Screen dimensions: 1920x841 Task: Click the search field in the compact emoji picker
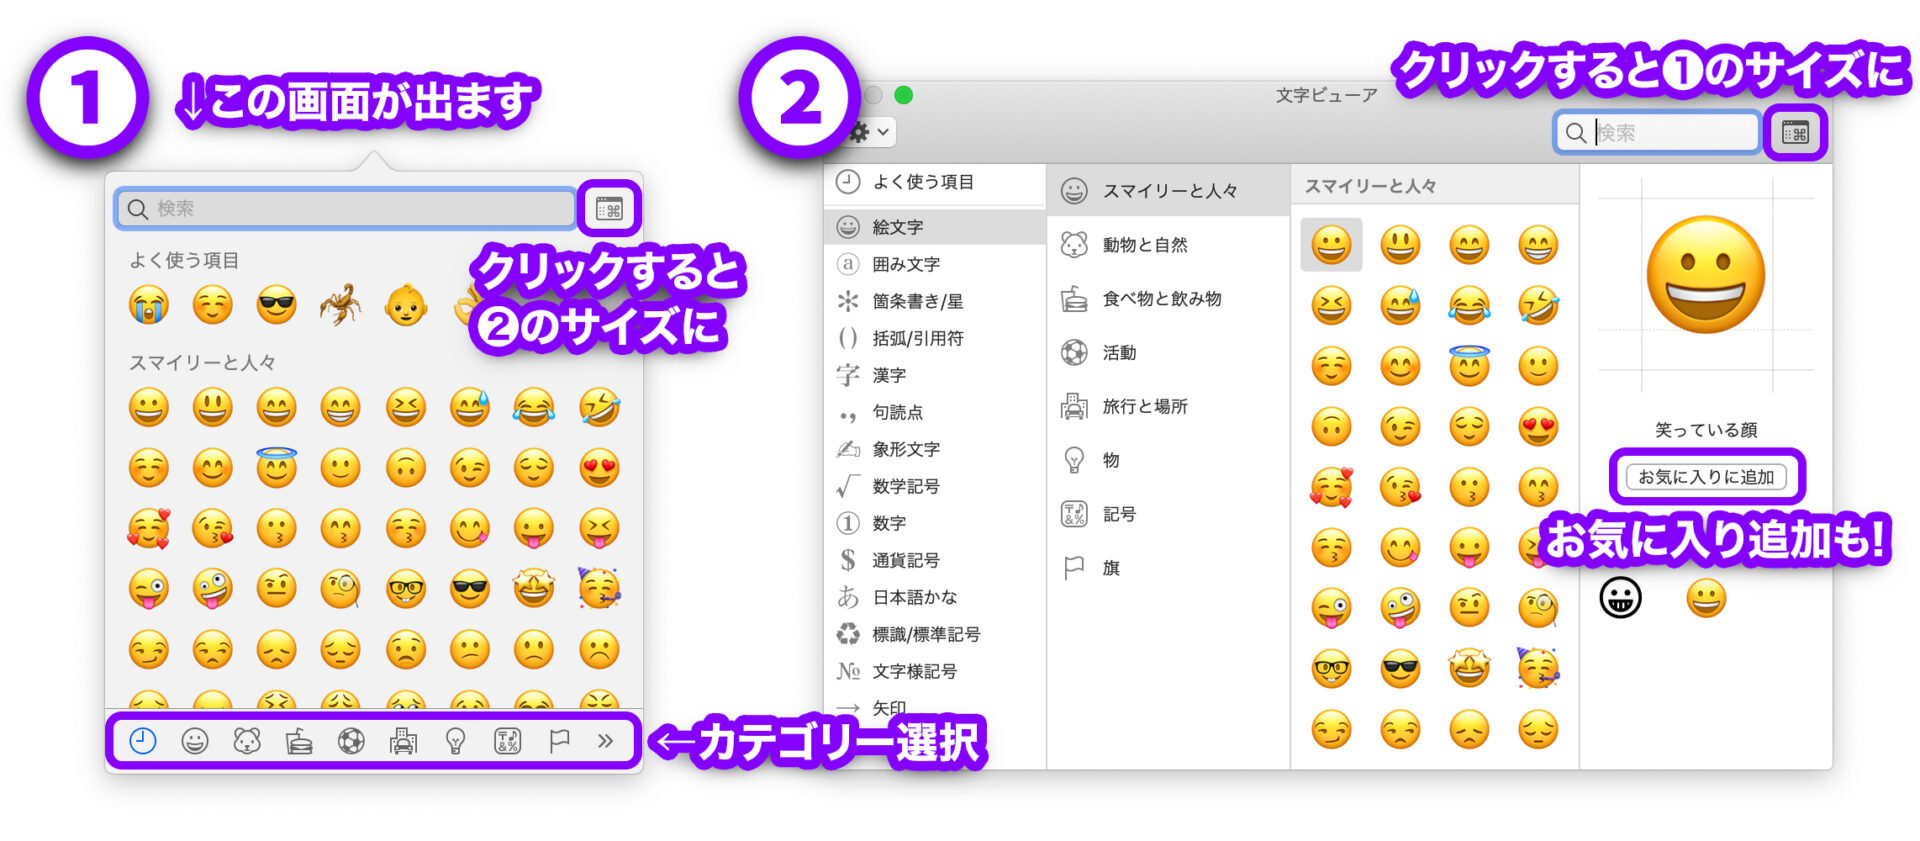click(346, 208)
